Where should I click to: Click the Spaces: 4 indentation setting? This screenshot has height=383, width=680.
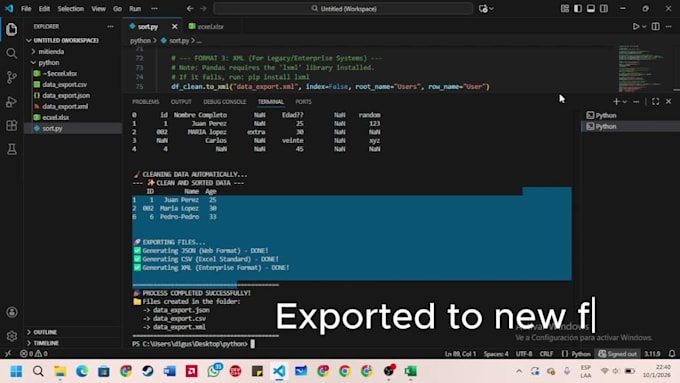tap(496, 354)
